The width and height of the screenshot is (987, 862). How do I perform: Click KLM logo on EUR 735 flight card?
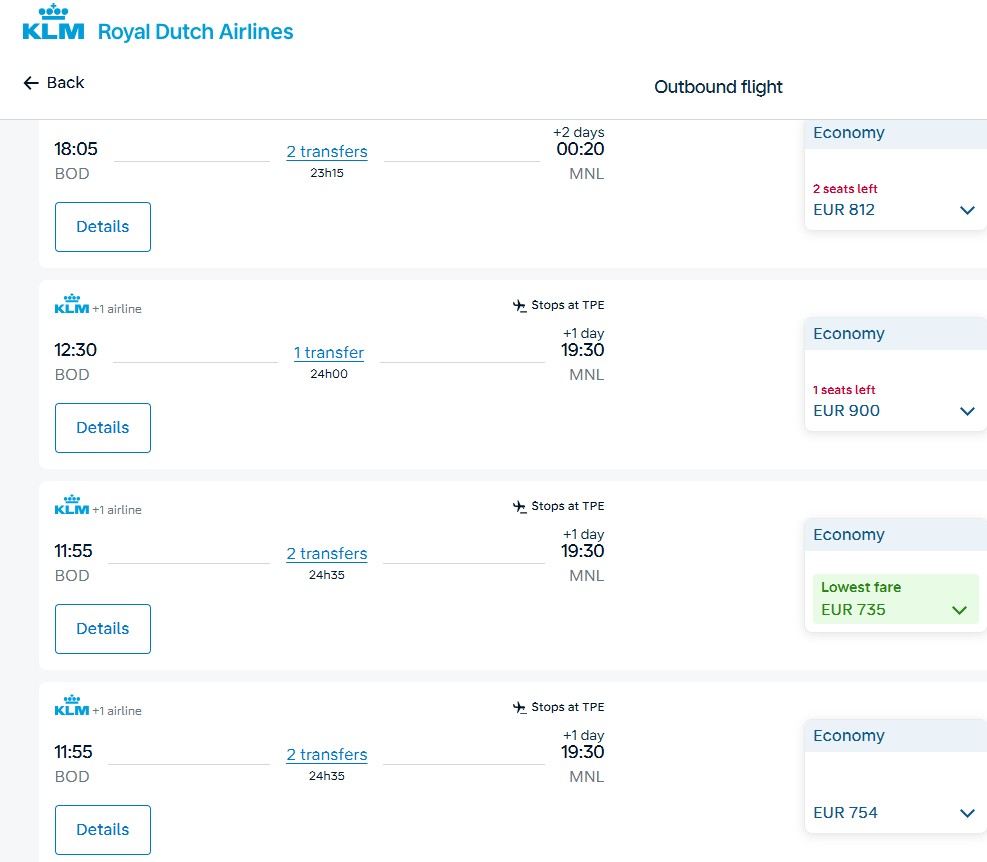point(71,506)
